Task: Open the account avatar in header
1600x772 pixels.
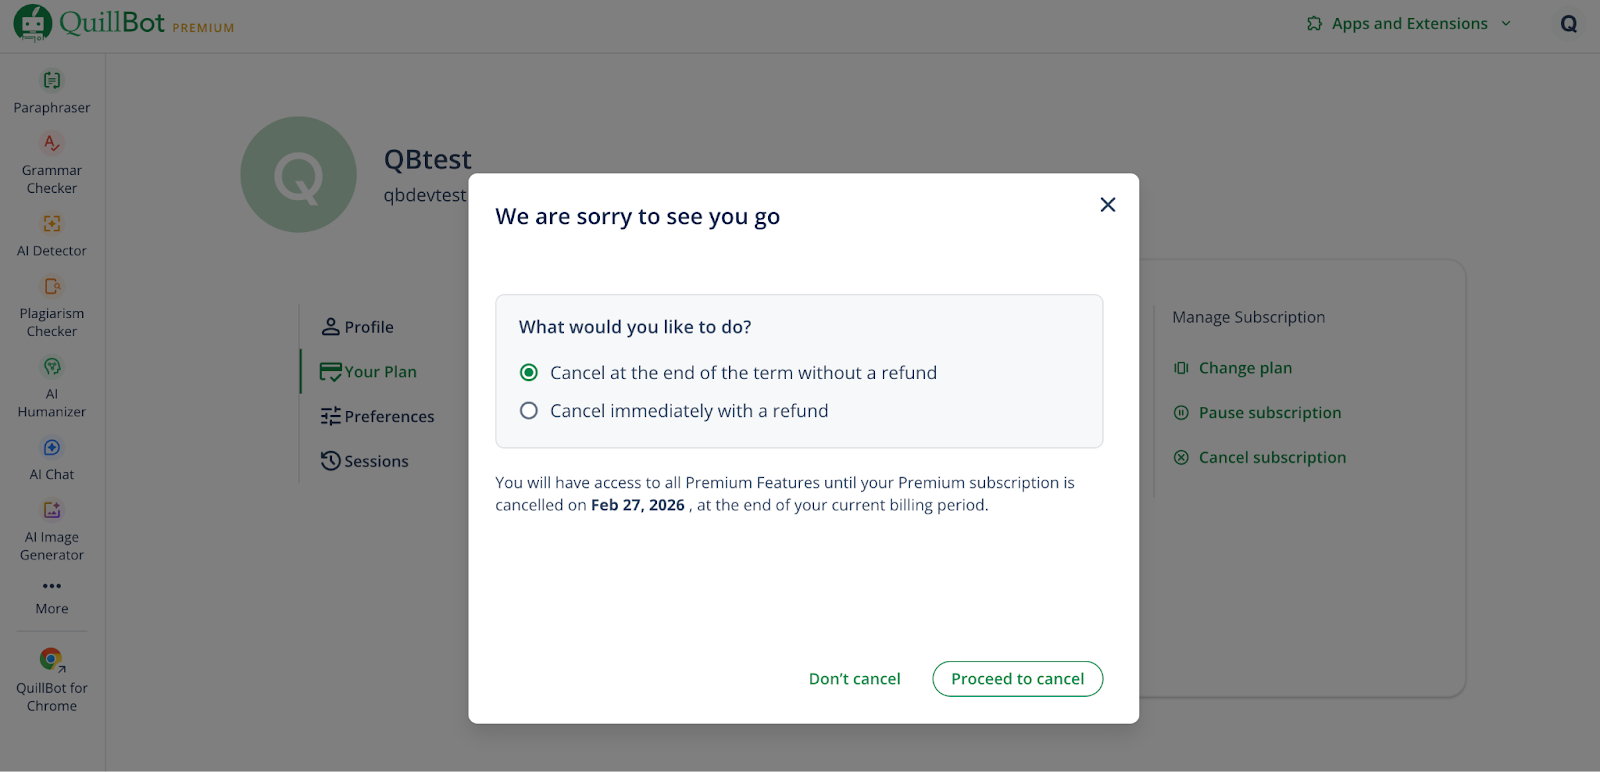Action: 1568,24
